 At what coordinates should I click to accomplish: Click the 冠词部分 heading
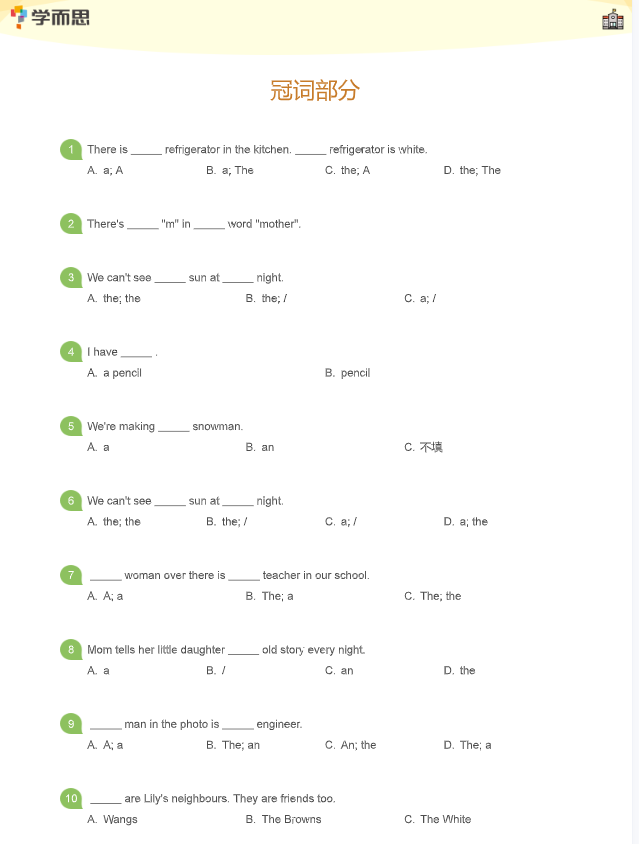pos(315,91)
